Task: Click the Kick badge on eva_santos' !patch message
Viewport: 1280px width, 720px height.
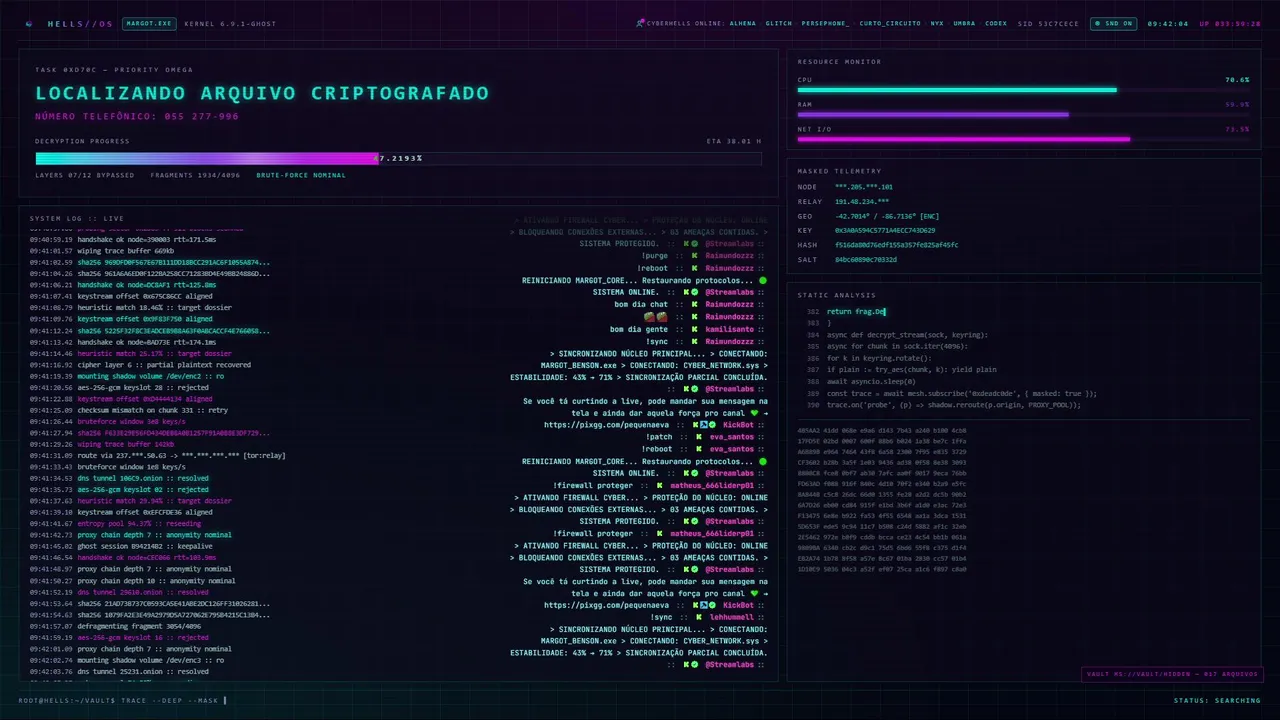Action: coord(698,437)
